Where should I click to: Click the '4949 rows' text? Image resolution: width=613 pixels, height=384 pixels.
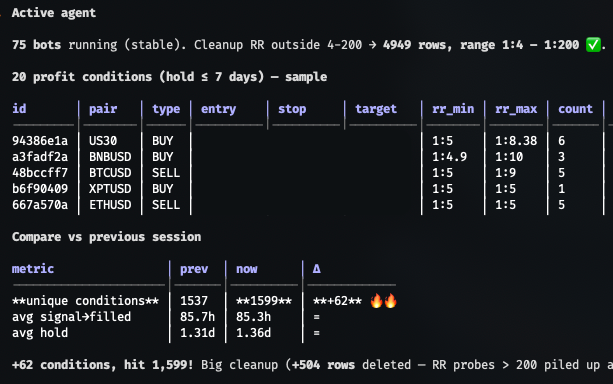(x=415, y=45)
